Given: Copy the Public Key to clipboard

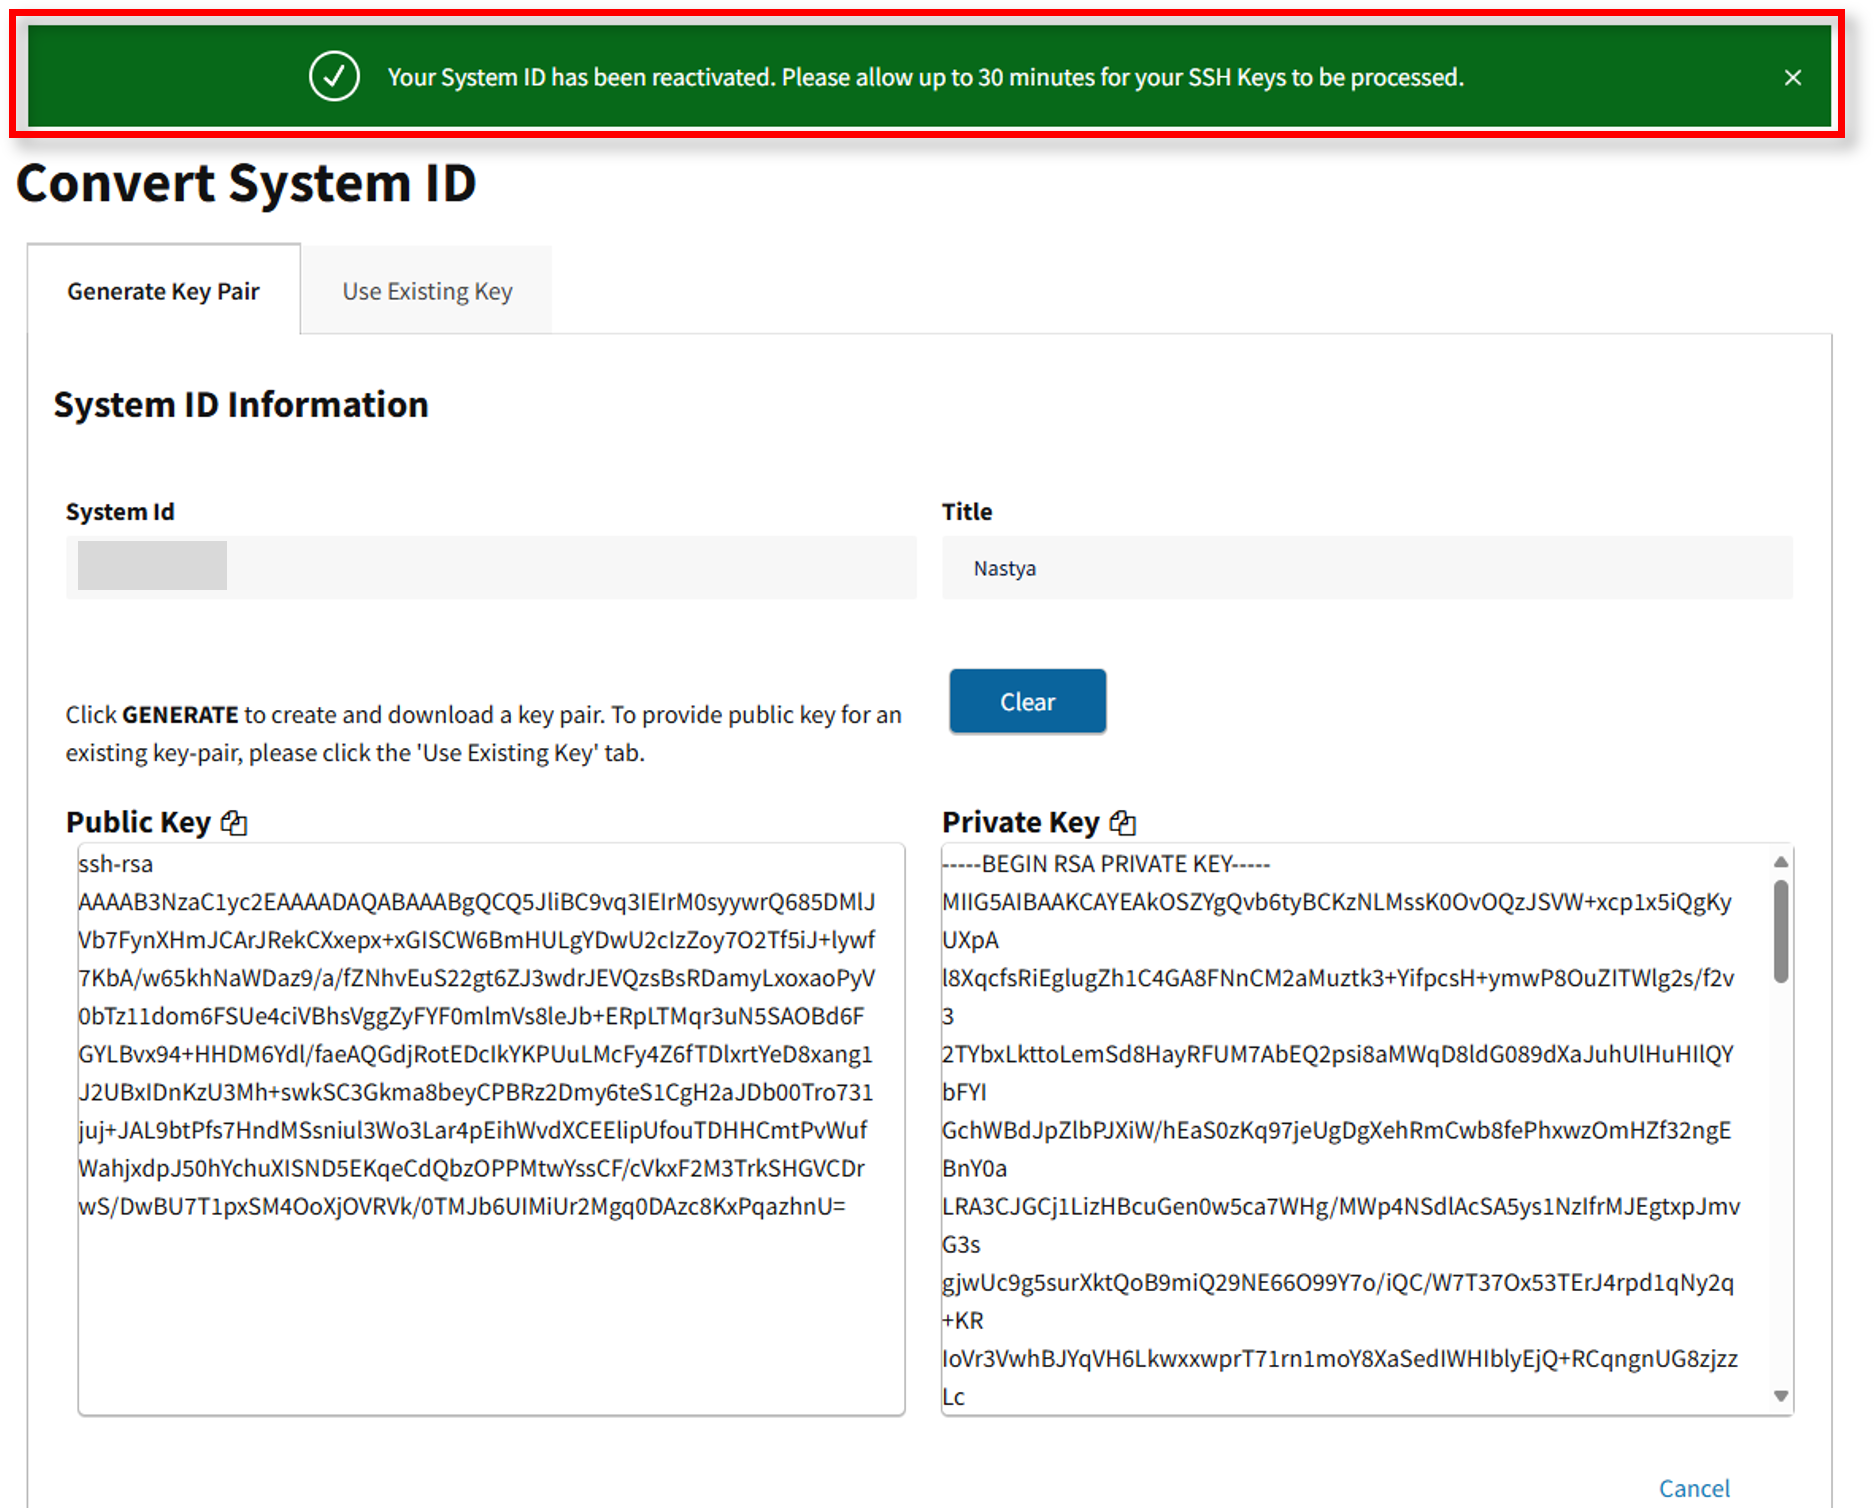Looking at the screenshot, I should [234, 823].
